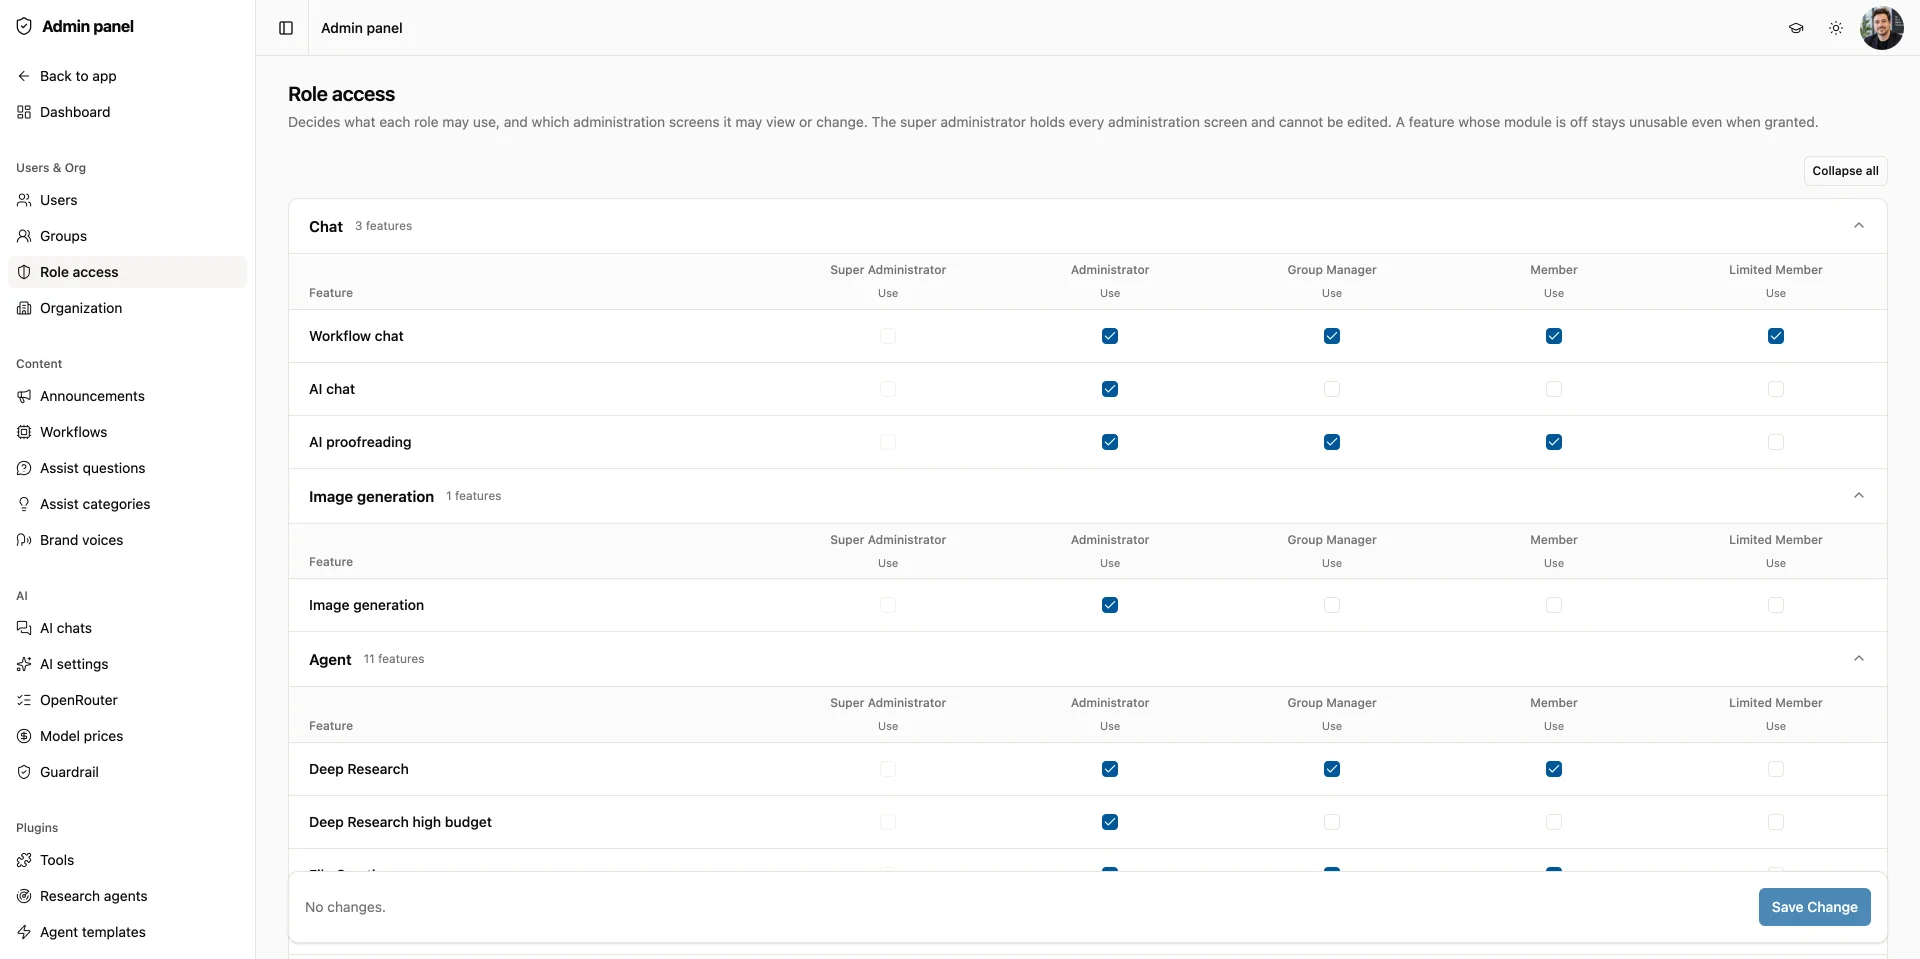Click the Announcements megaphone icon
1920x959 pixels.
pyautogui.click(x=24, y=396)
